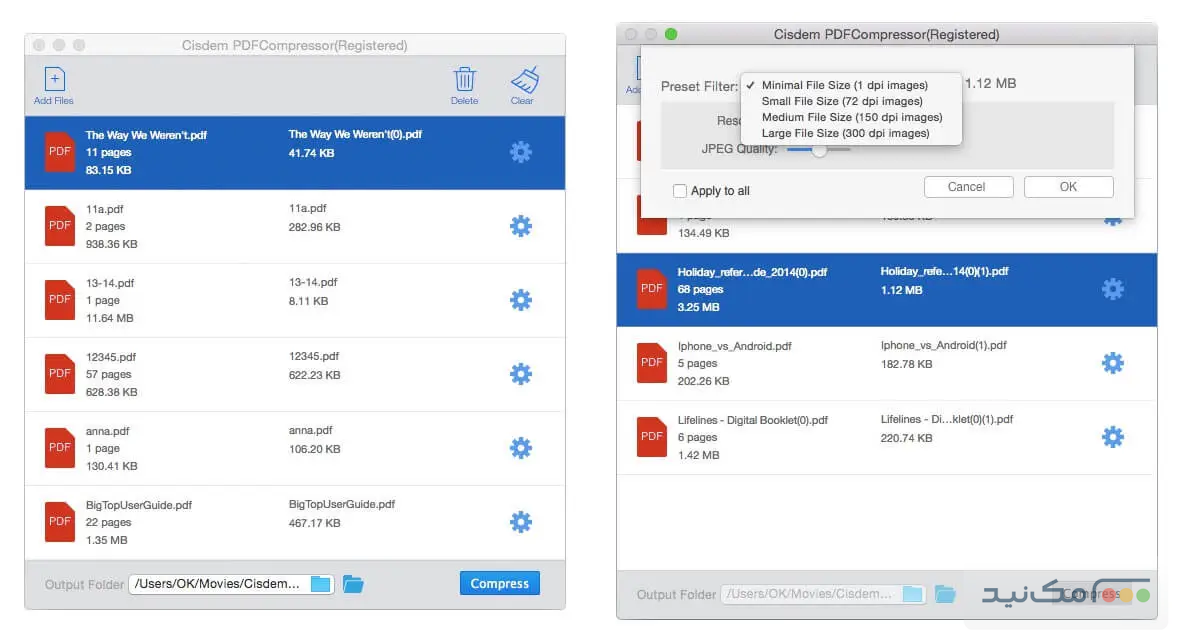This screenshot has width=1182, height=642.
Task: Choose Small File Size (72 dpi images)
Action: pos(842,101)
